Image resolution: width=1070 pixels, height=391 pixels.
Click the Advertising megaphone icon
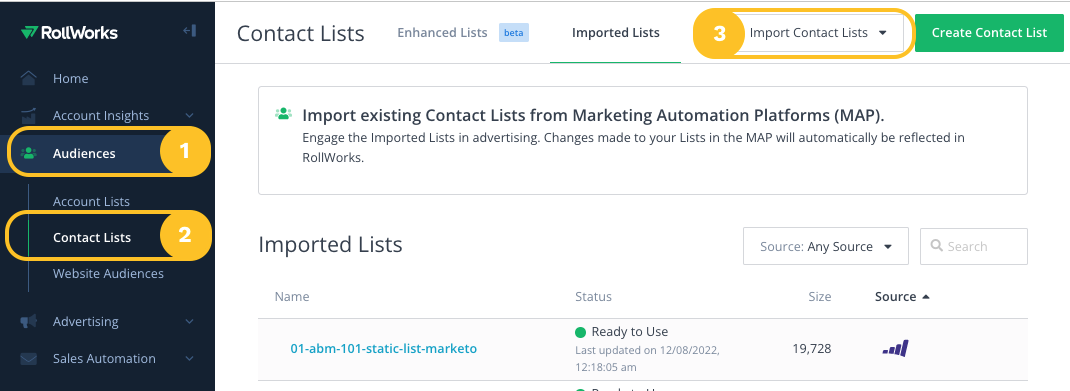pyautogui.click(x=29, y=321)
